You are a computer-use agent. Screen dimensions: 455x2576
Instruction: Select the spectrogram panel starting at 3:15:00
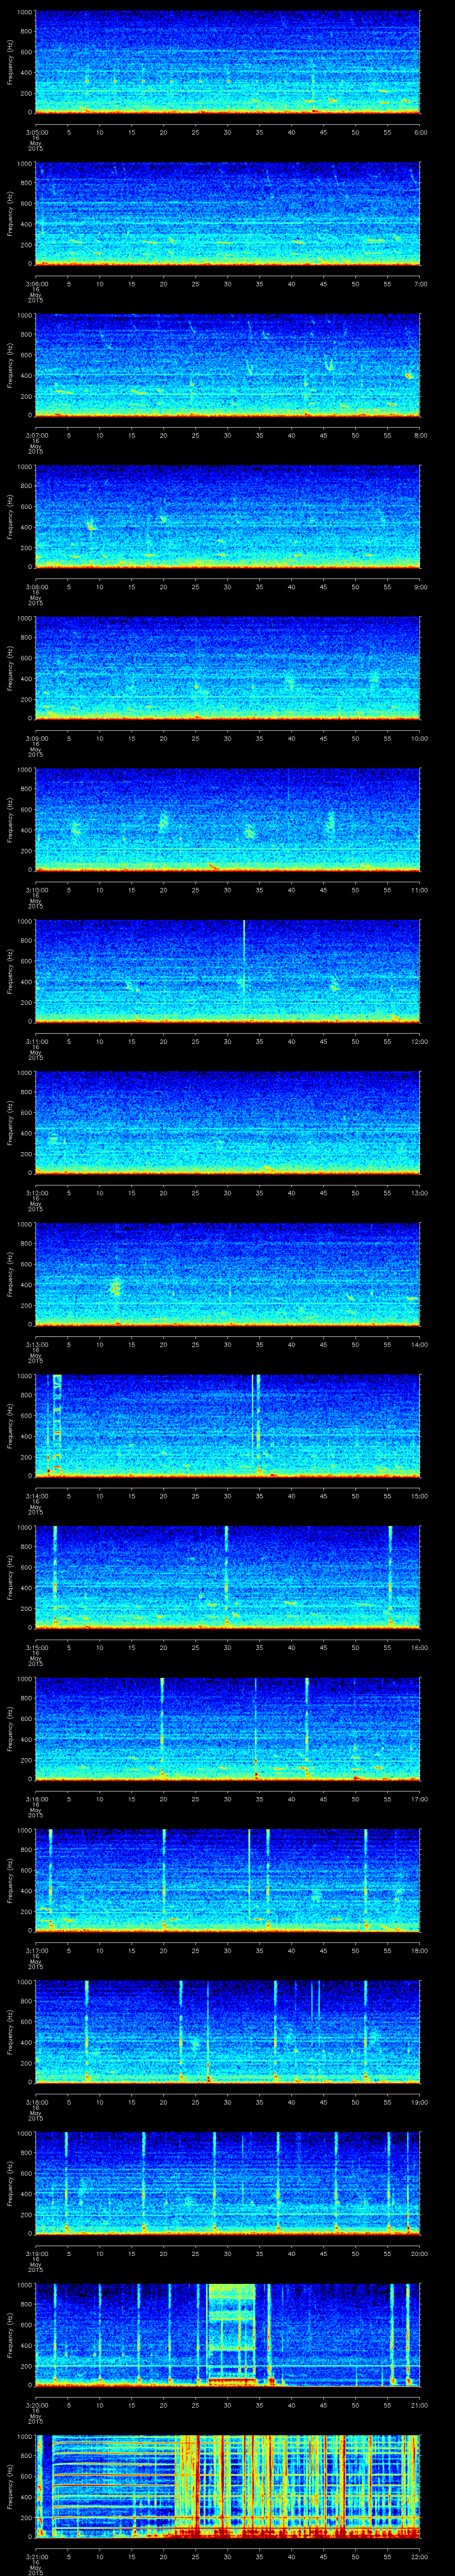228,1577
